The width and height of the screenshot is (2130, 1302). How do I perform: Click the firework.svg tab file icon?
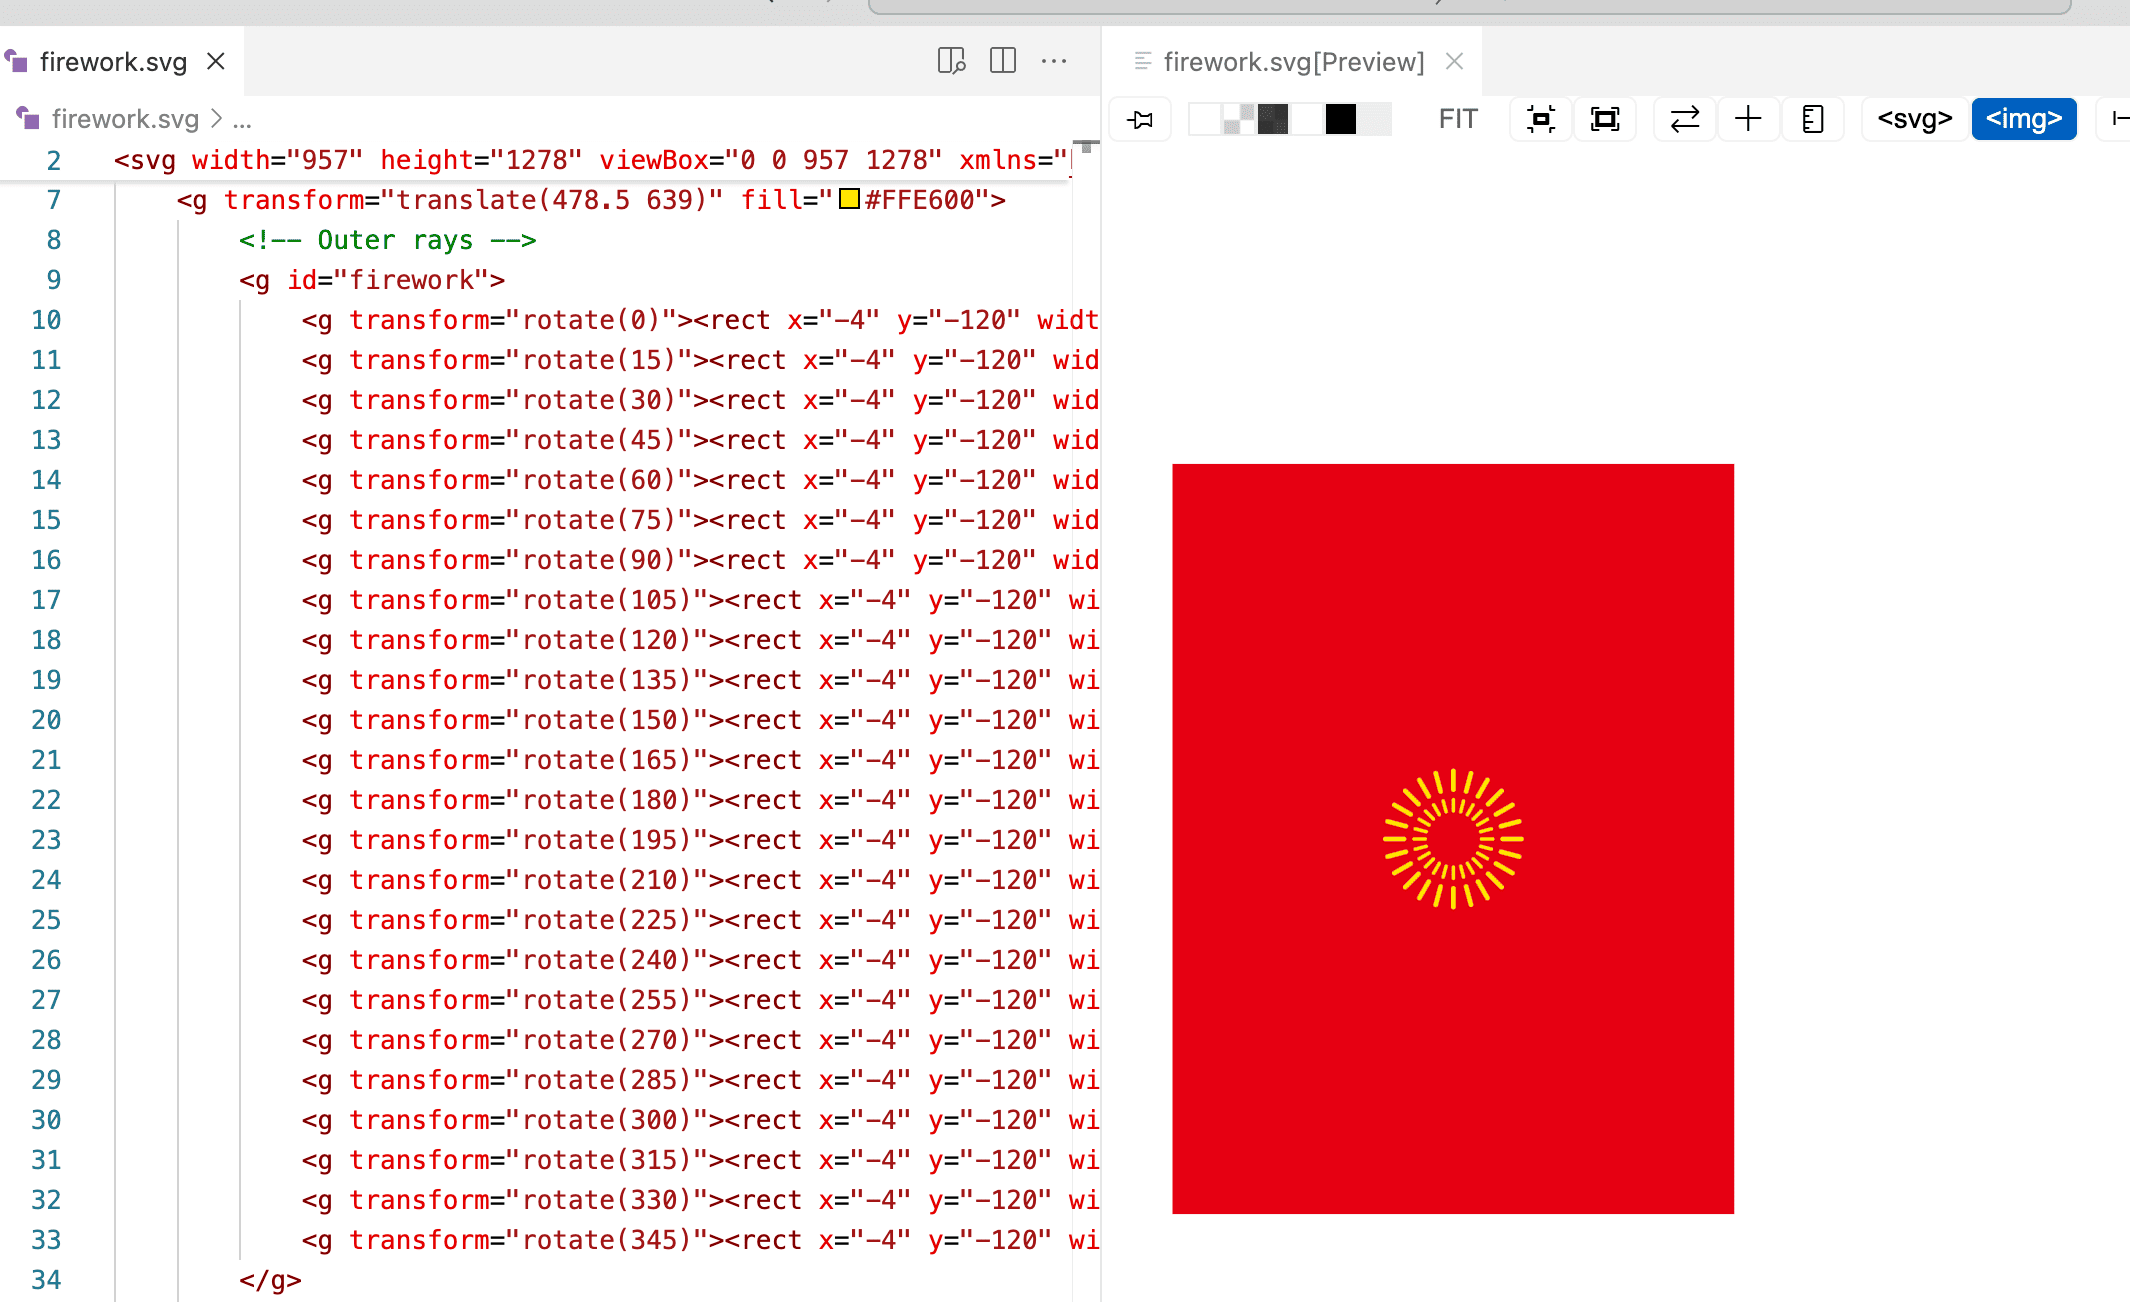16,61
